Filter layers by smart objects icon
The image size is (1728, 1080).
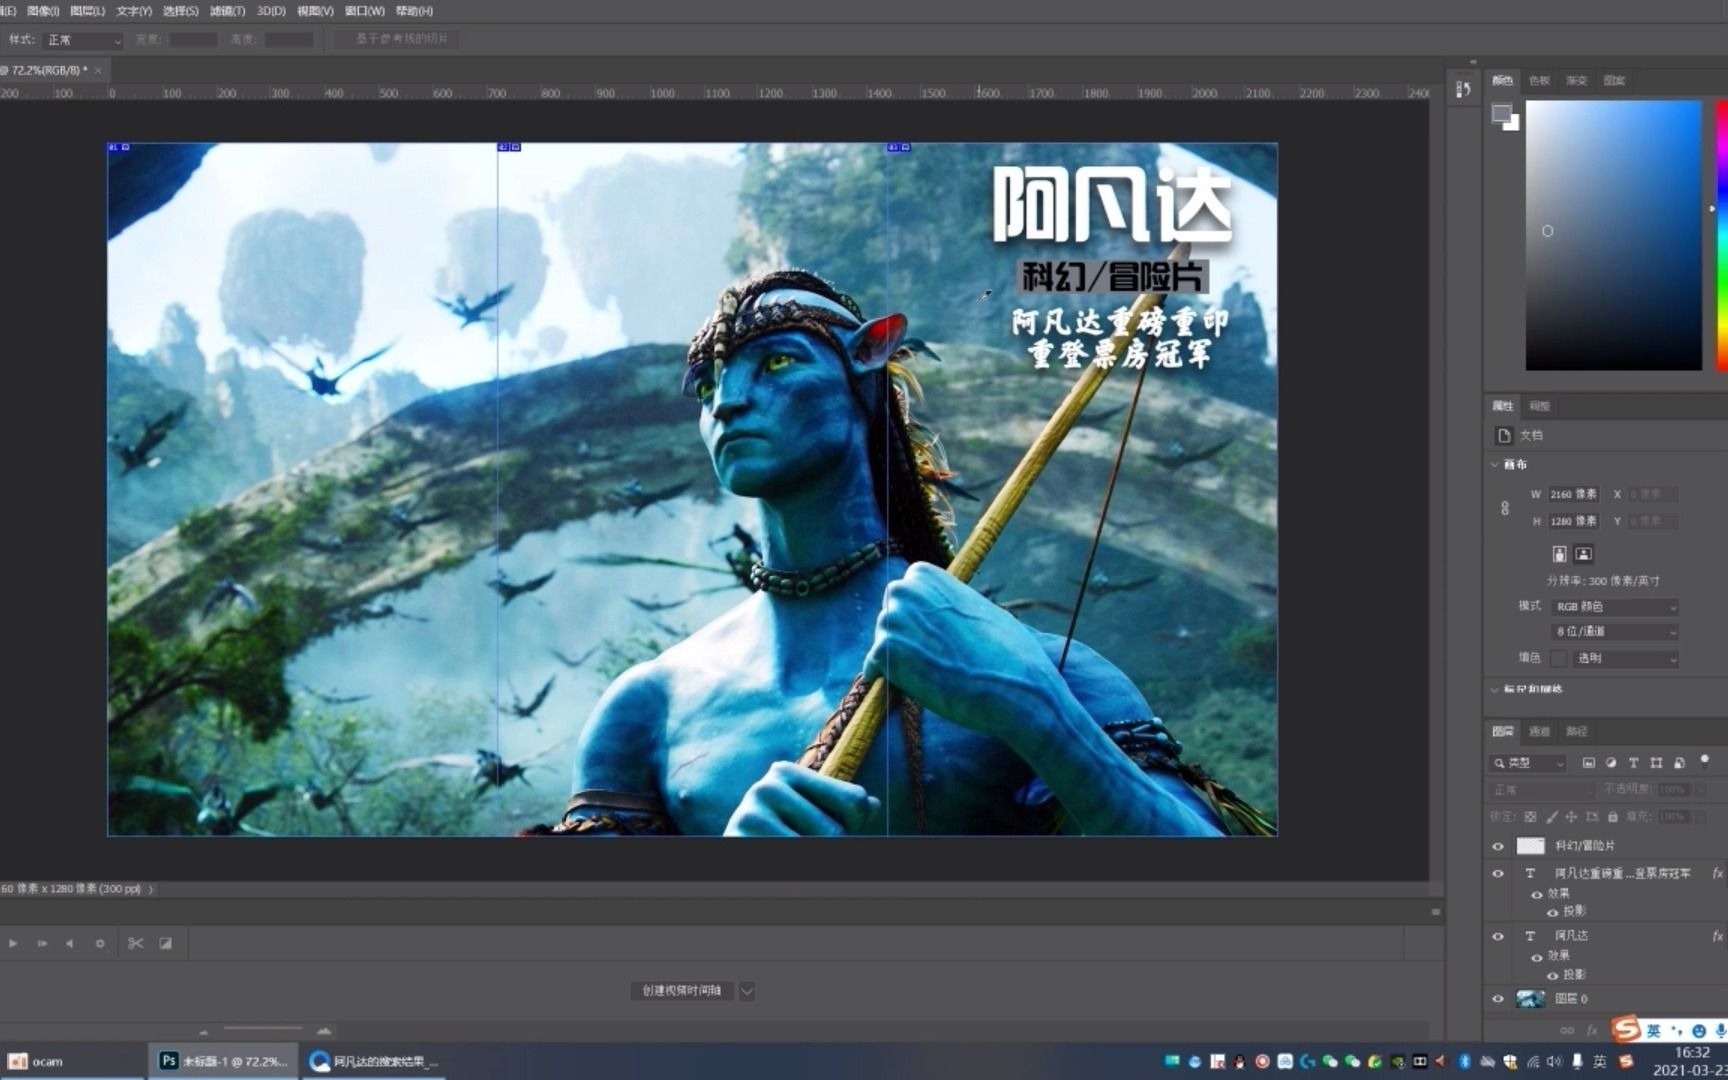click(x=1679, y=763)
